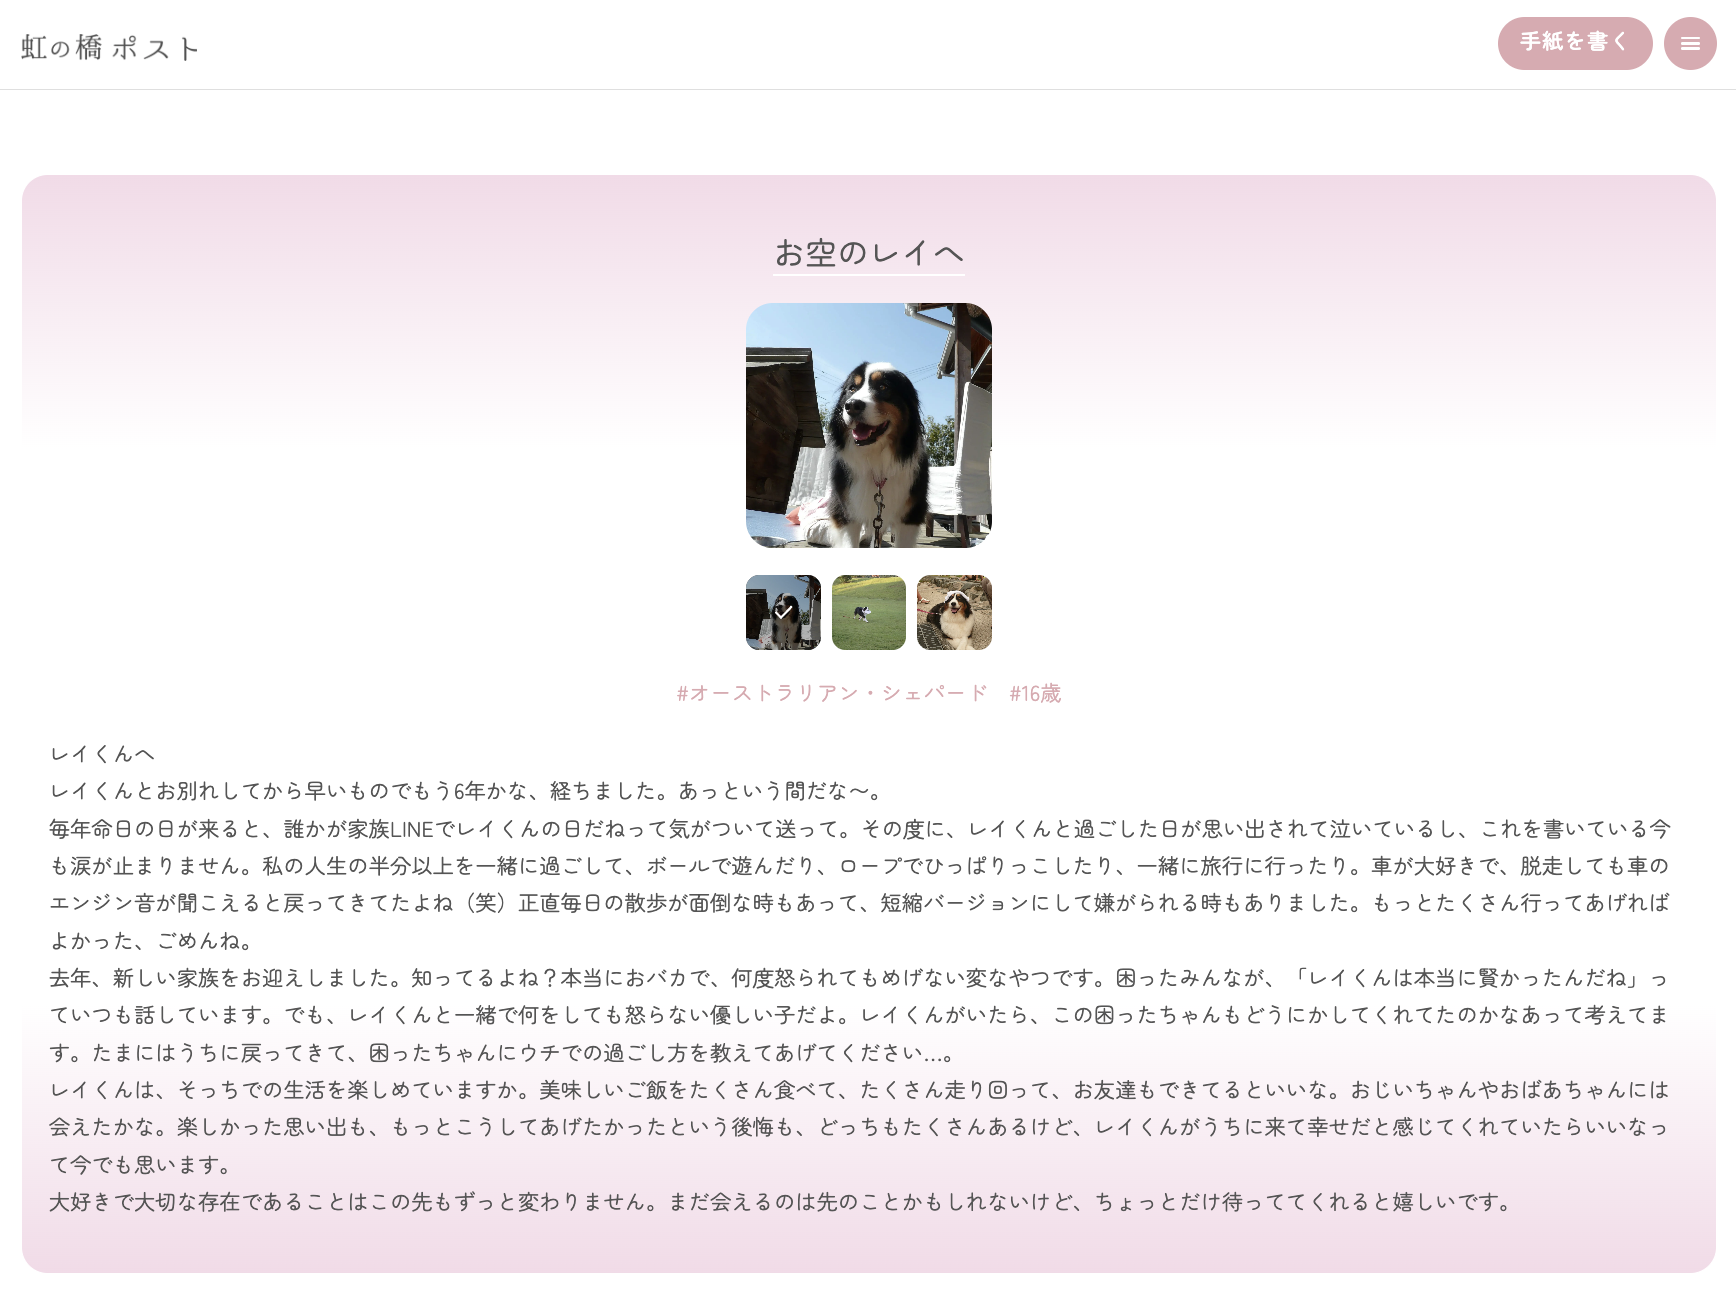This screenshot has height=1290, width=1736.
Task: Click the レイくんへ greeting line
Action: point(102,754)
